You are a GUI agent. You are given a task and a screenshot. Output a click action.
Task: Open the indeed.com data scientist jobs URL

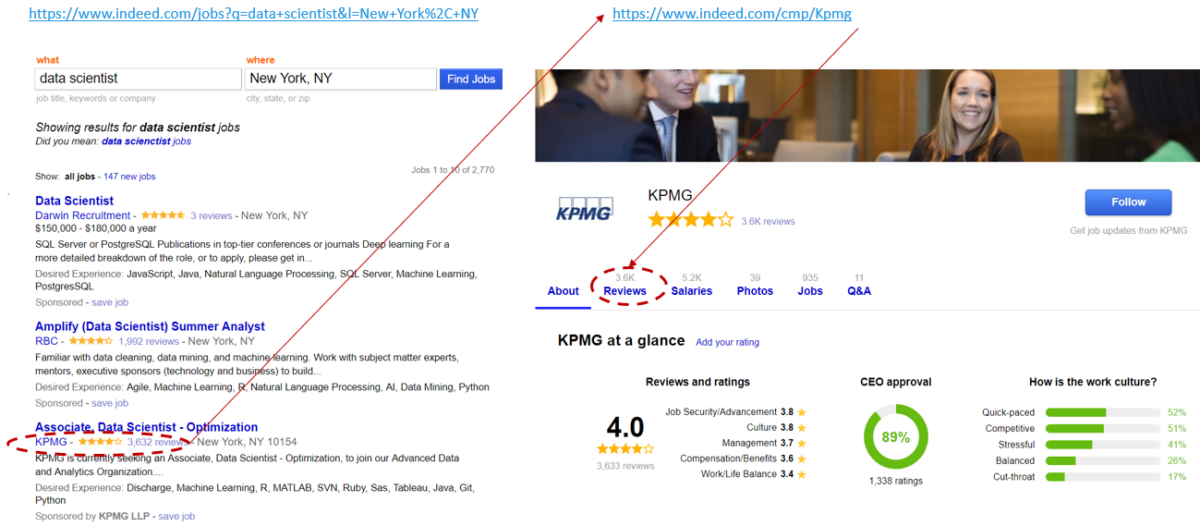(x=253, y=14)
